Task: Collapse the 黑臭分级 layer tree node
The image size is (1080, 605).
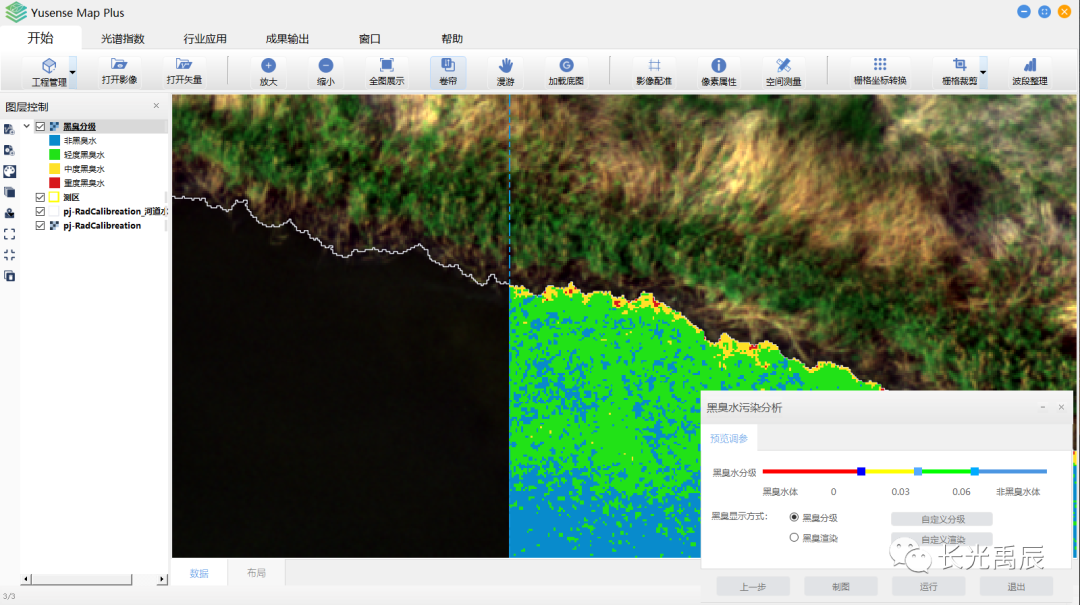Action: click(27, 127)
